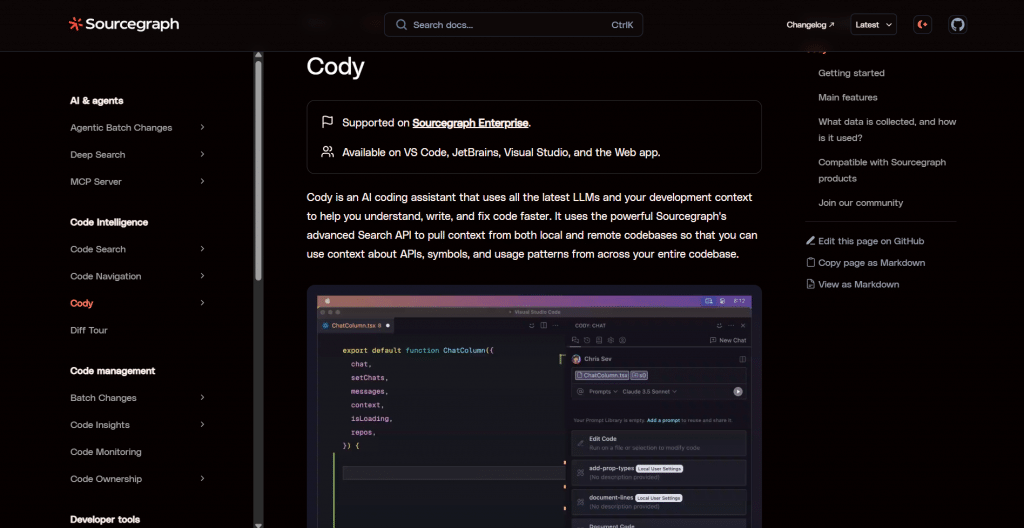
Task: Open the Latest version dropdown
Action: tap(874, 25)
